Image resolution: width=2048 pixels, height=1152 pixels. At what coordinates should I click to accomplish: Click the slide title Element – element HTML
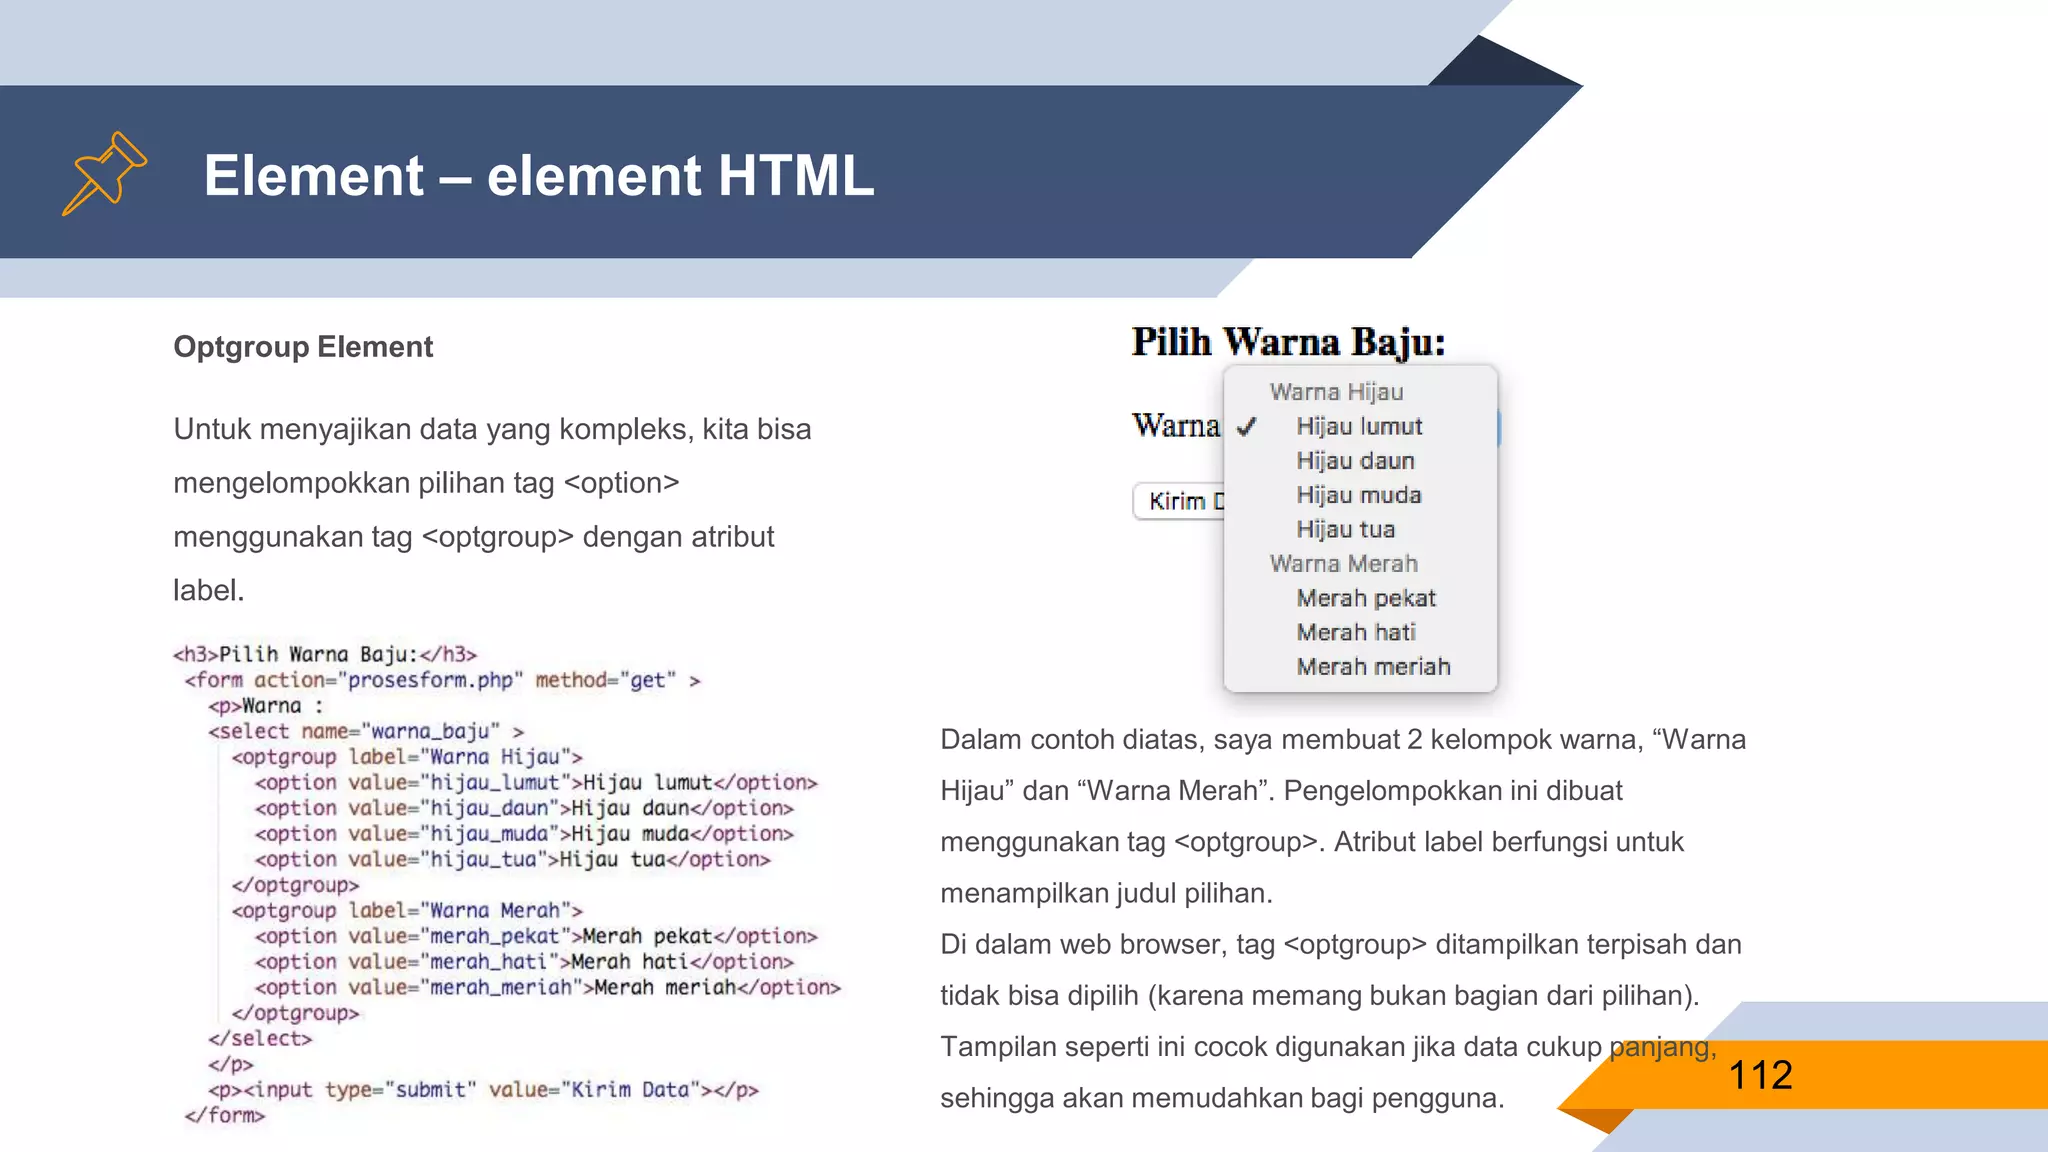pos(539,175)
